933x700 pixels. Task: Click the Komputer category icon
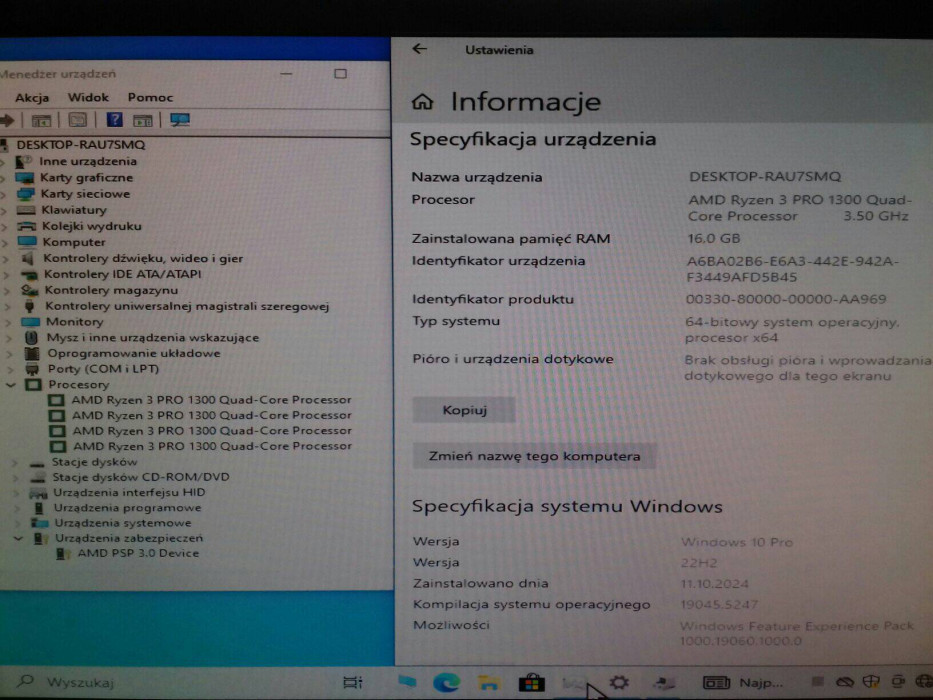click(x=27, y=242)
